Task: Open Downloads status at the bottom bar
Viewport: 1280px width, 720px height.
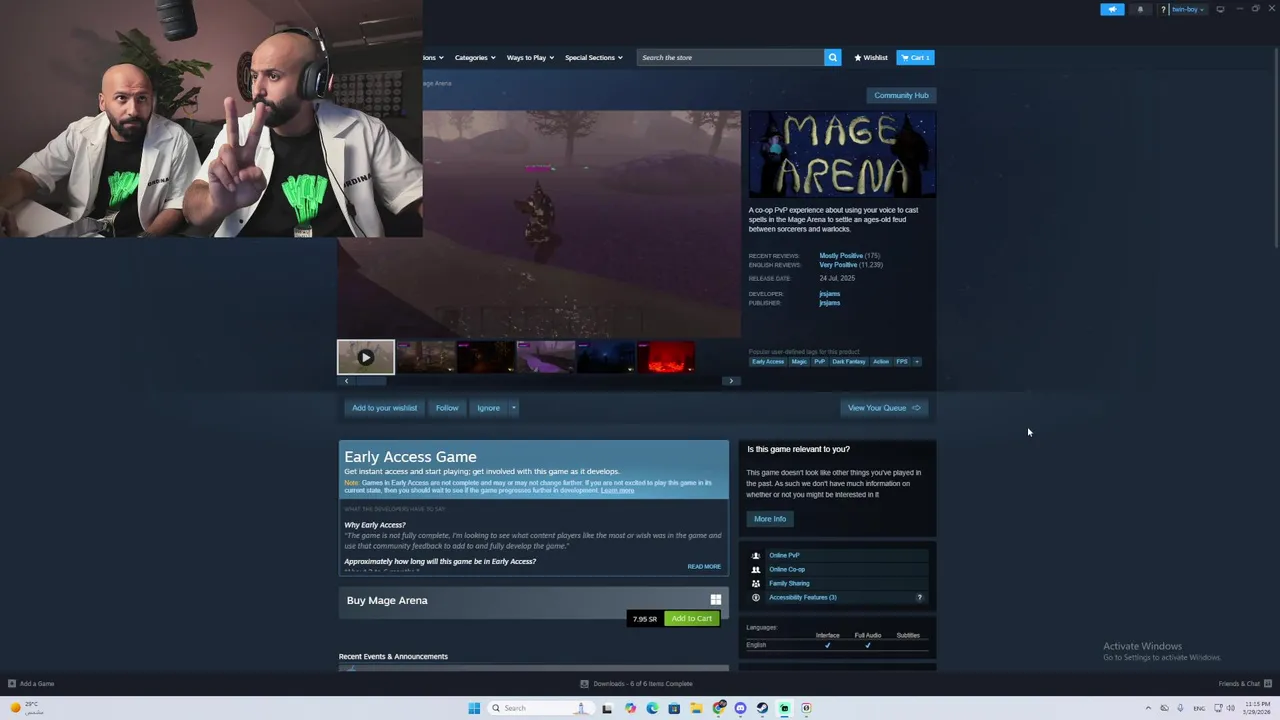Action: click(x=637, y=684)
